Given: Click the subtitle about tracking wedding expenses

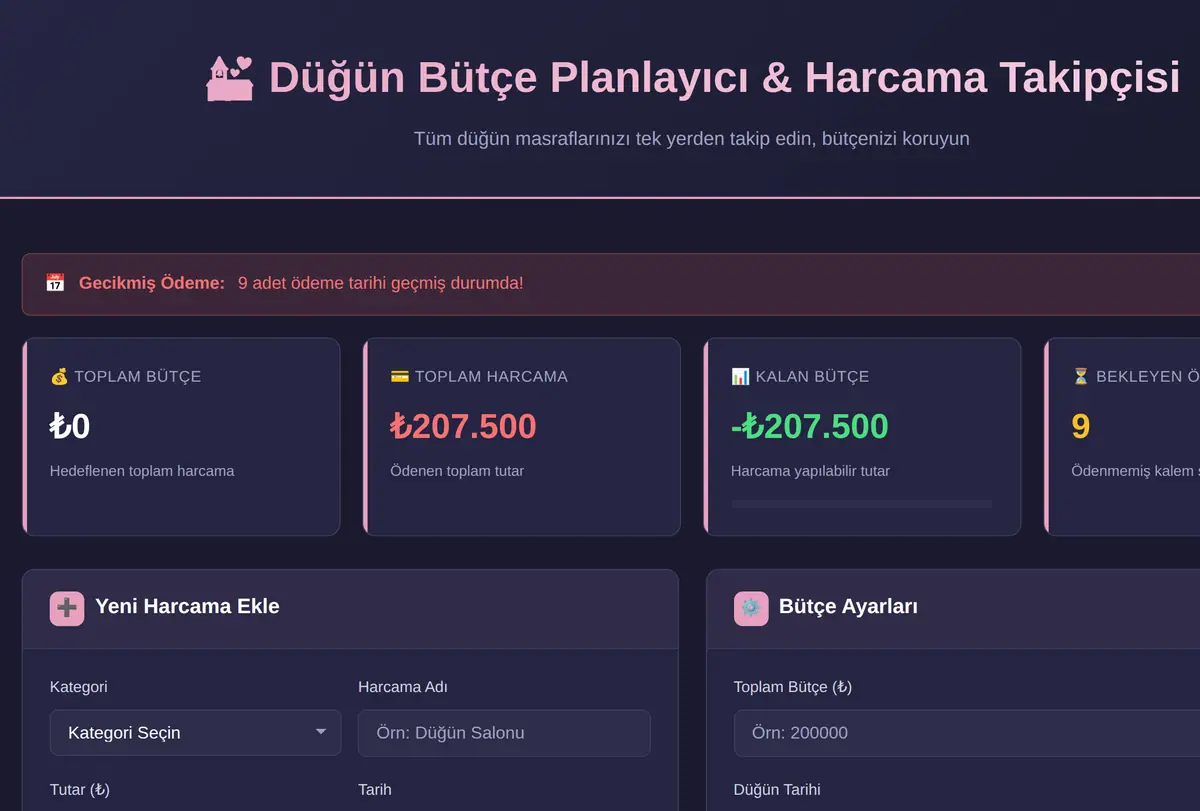Looking at the screenshot, I should (692, 138).
